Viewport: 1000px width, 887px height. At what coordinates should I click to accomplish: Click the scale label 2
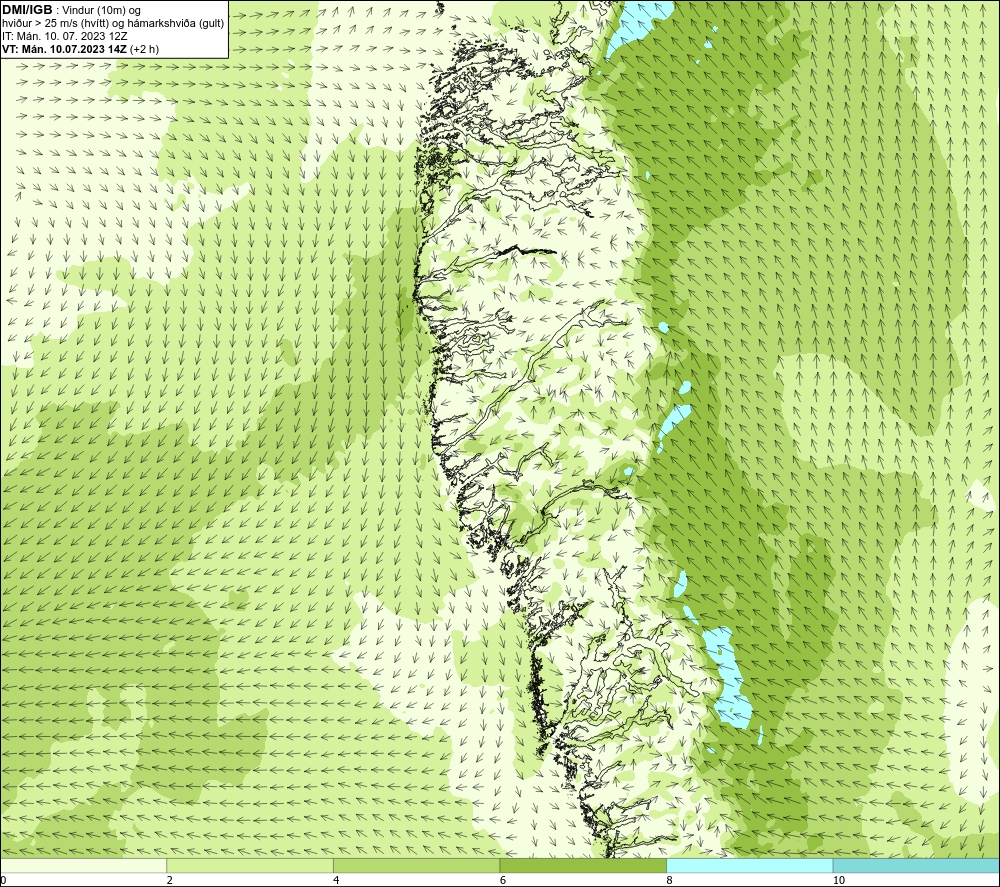tap(170, 880)
